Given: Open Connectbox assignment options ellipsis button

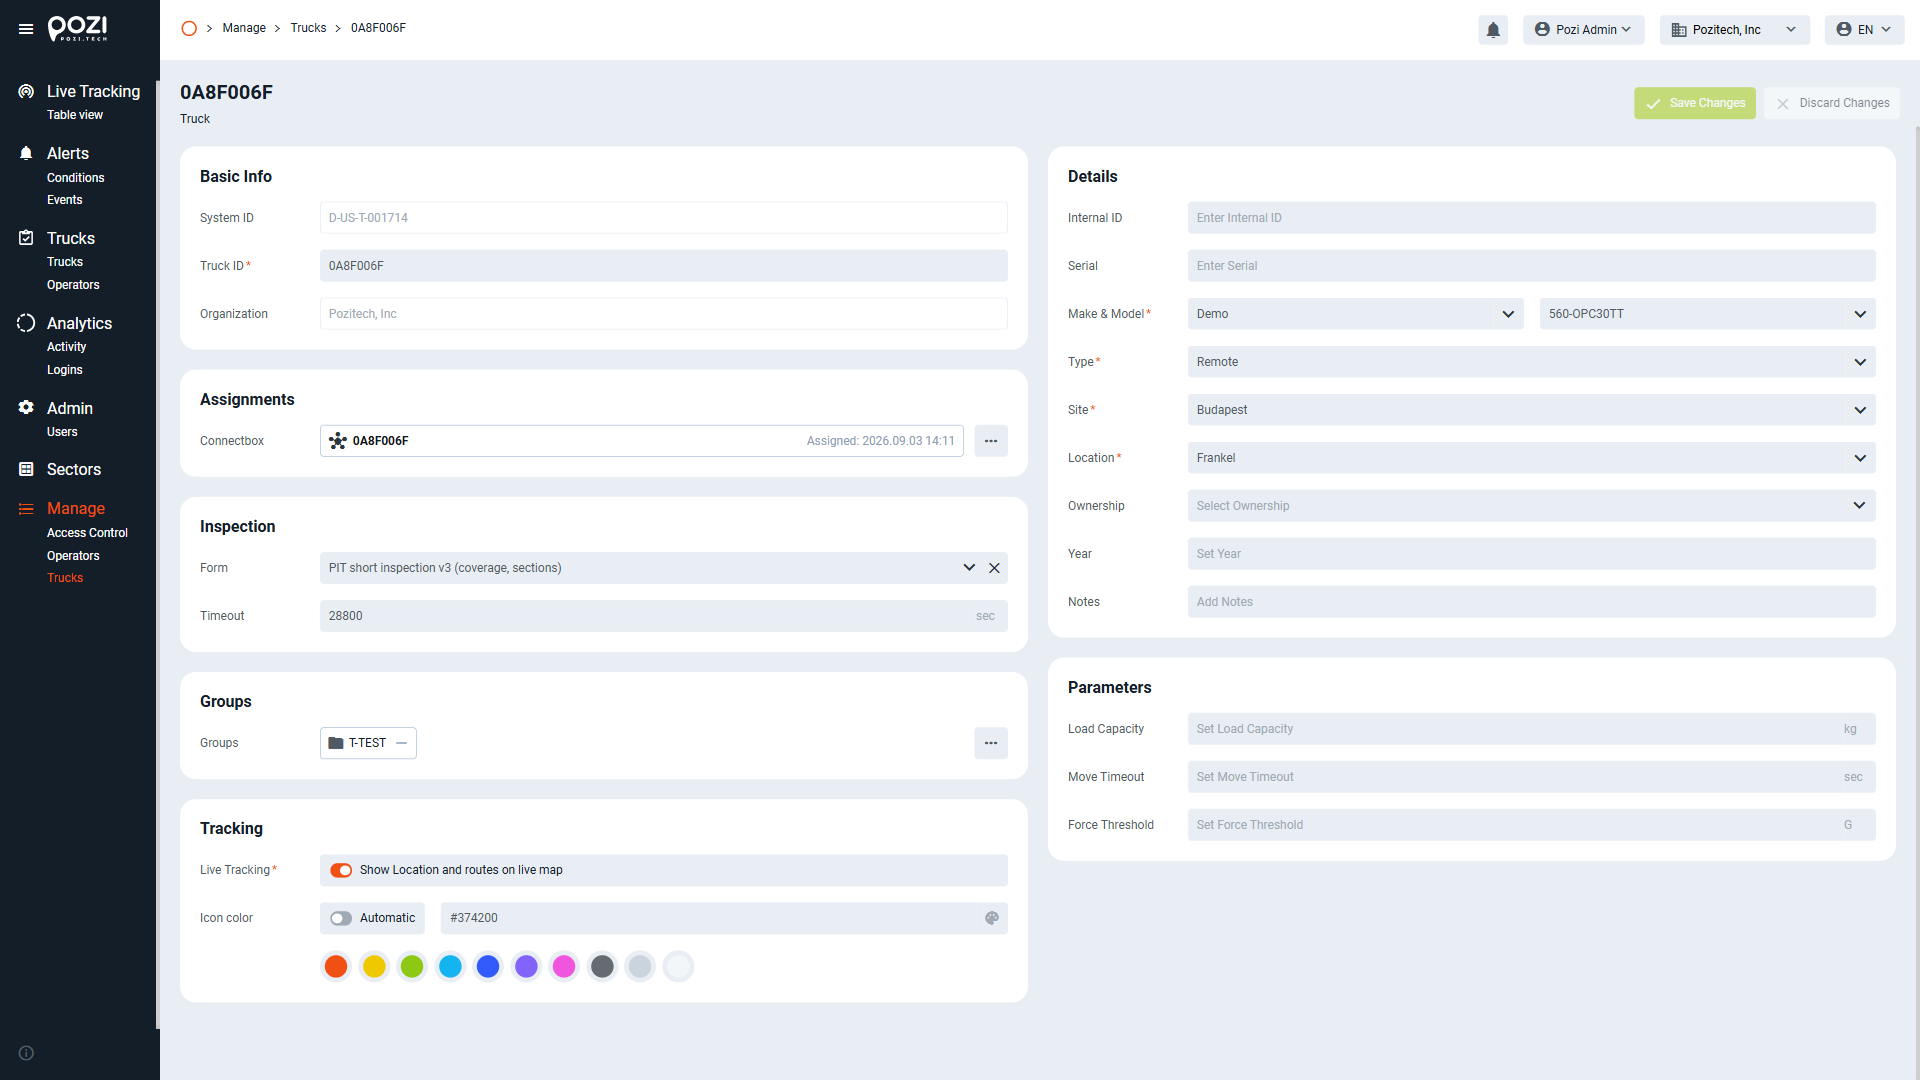Looking at the screenshot, I should tap(991, 441).
